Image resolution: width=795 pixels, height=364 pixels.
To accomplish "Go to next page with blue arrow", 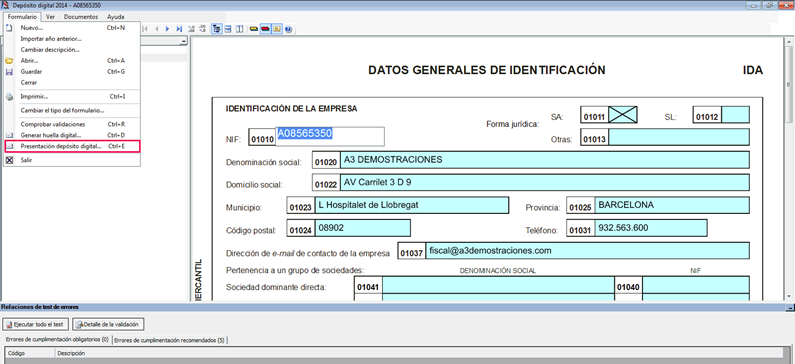I will pyautogui.click(x=167, y=29).
